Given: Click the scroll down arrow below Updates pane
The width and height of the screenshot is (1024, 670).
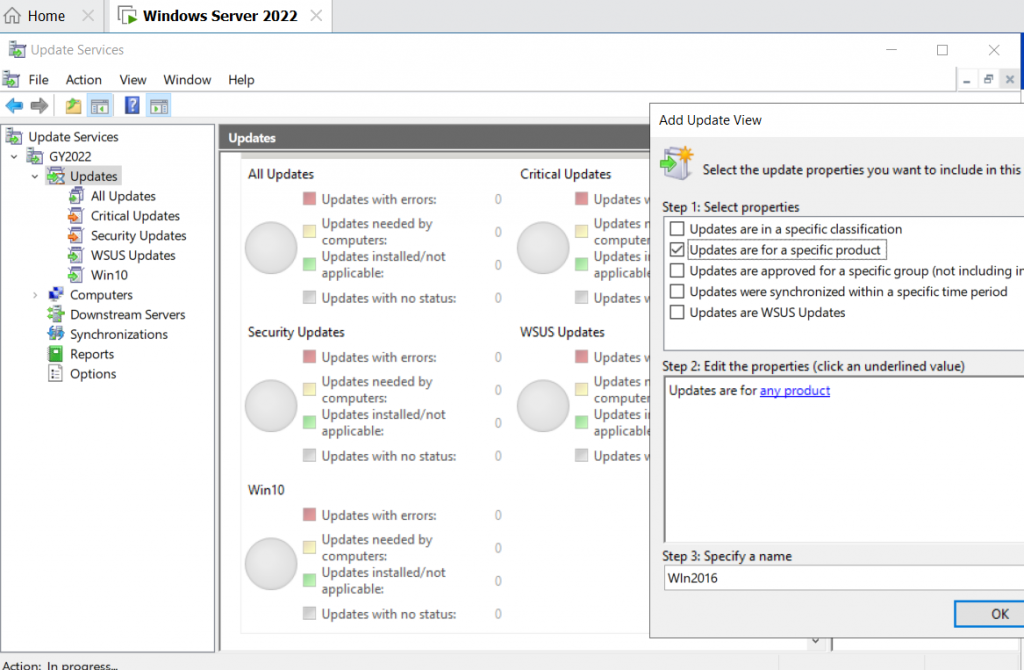Looking at the screenshot, I should (x=816, y=641).
